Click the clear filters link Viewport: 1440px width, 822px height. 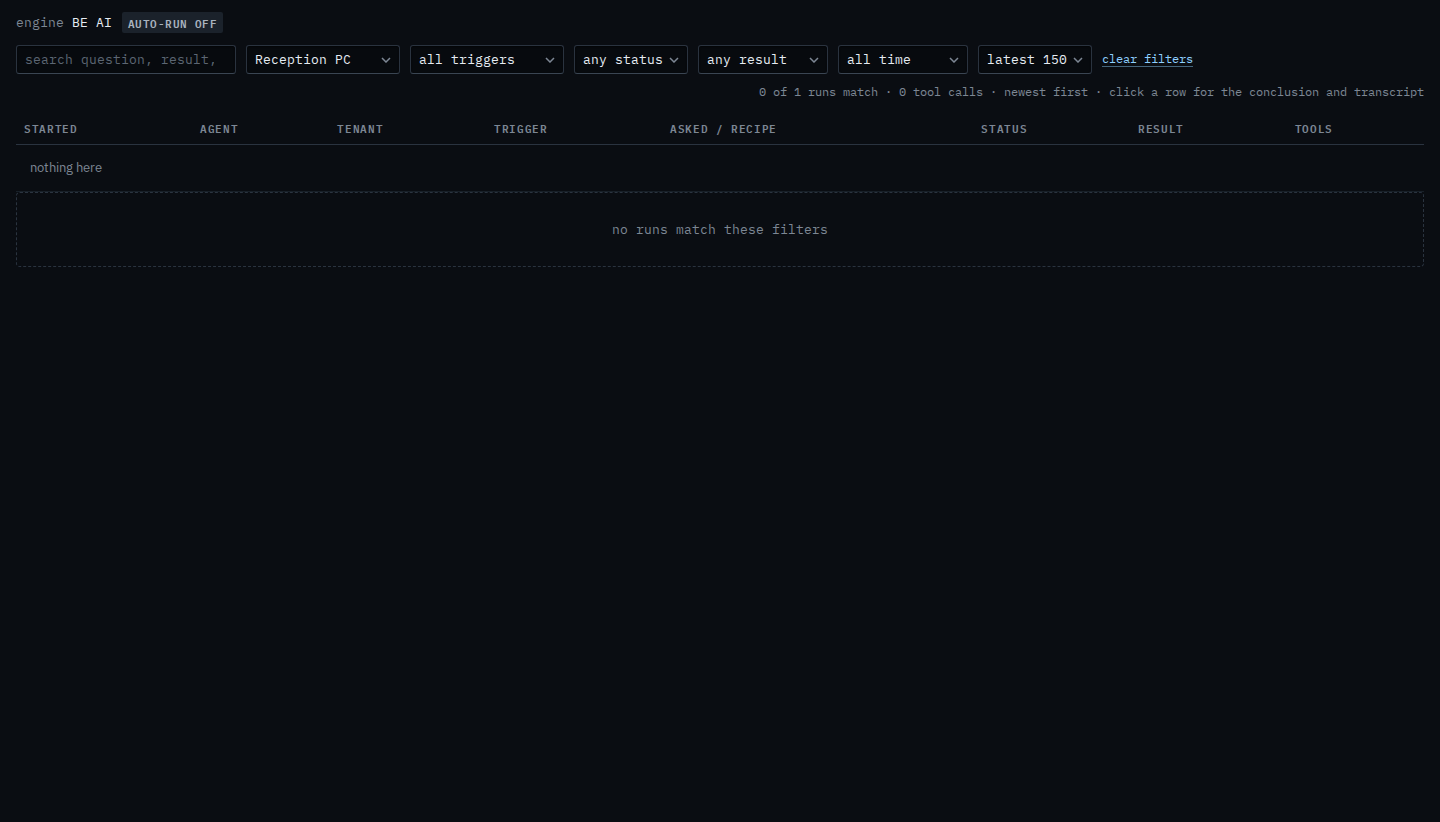point(1147,59)
